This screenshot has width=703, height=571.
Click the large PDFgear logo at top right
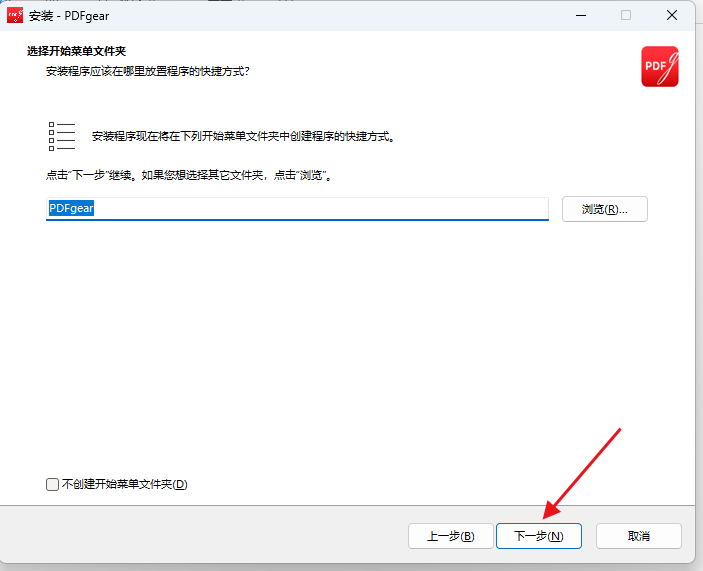coord(660,66)
